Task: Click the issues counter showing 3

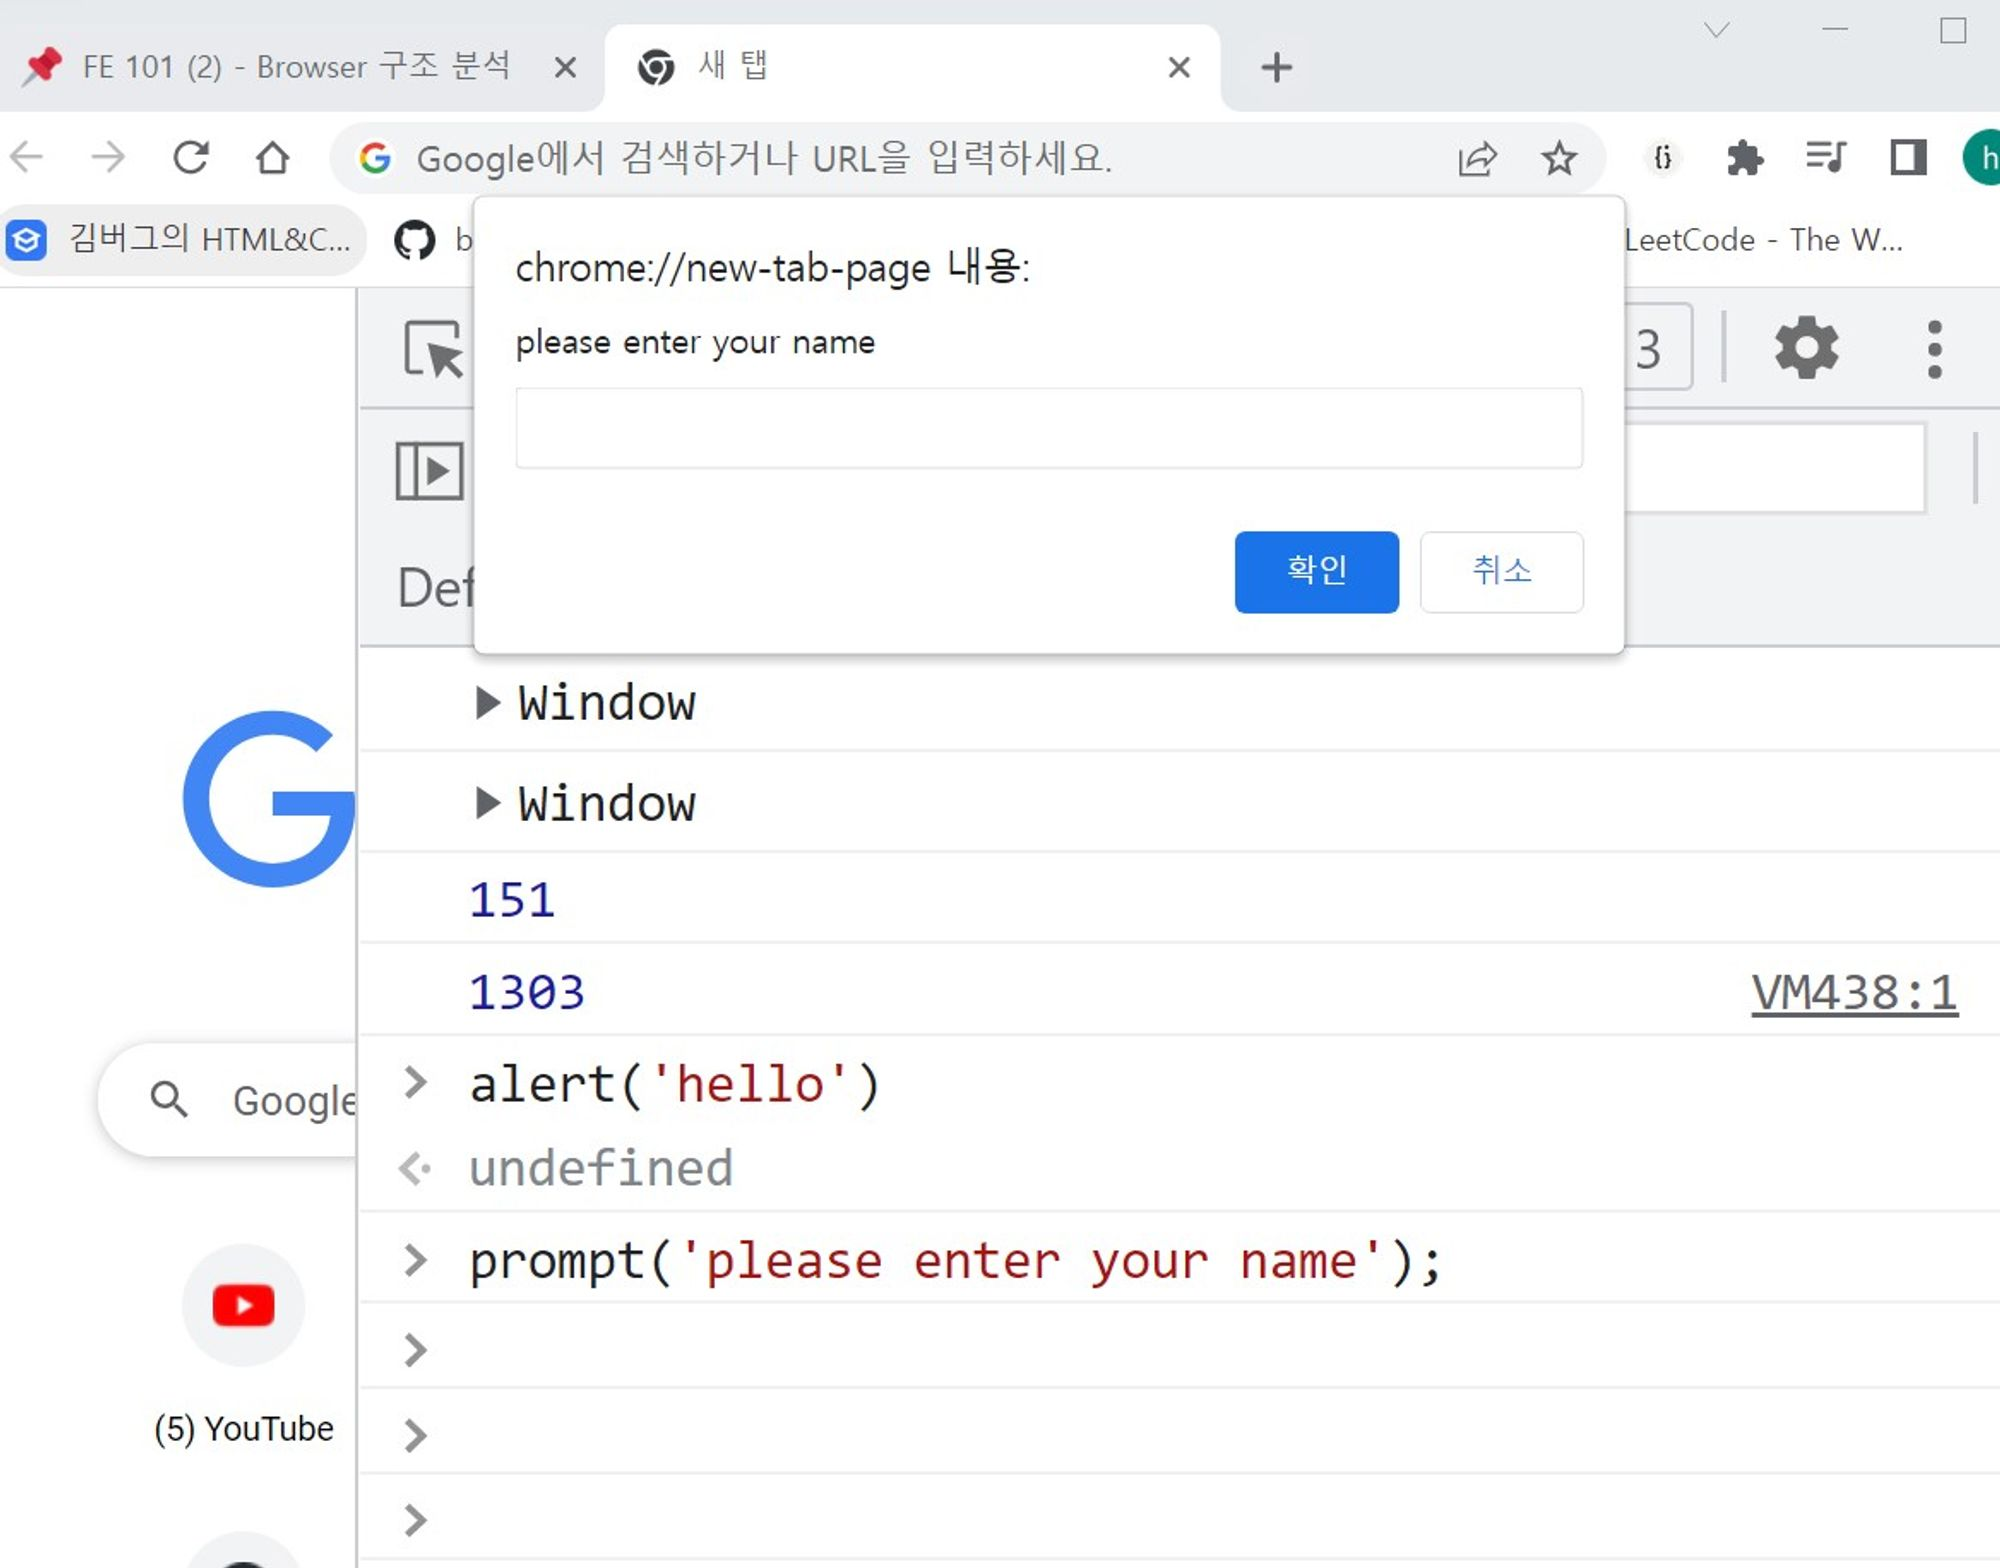Action: point(1656,348)
